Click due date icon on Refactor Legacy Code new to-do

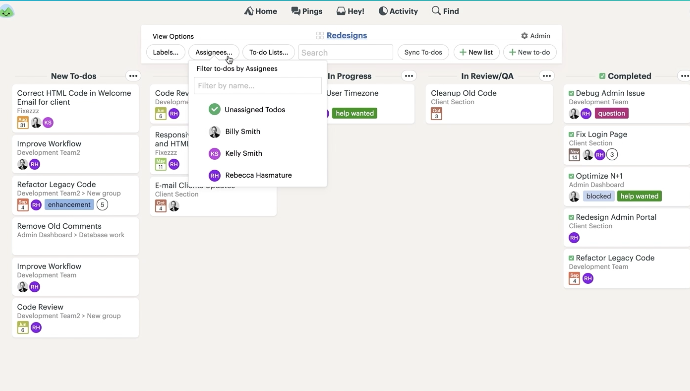23,205
